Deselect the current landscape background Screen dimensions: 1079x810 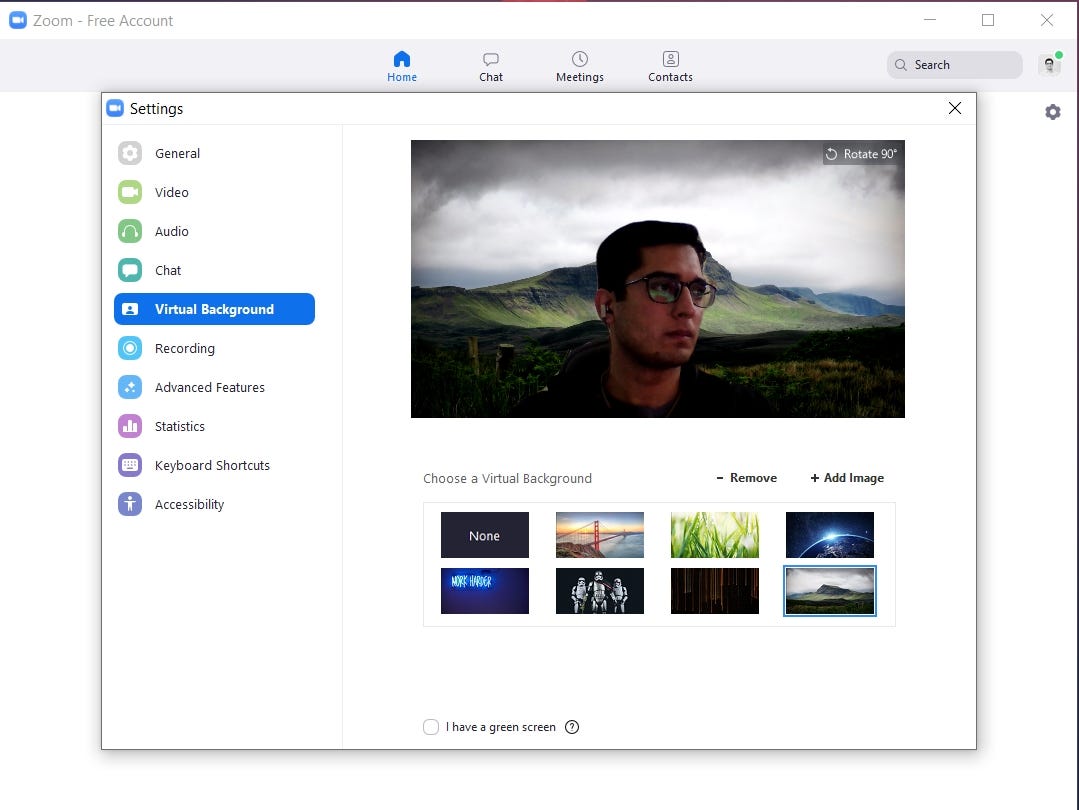tap(829, 591)
